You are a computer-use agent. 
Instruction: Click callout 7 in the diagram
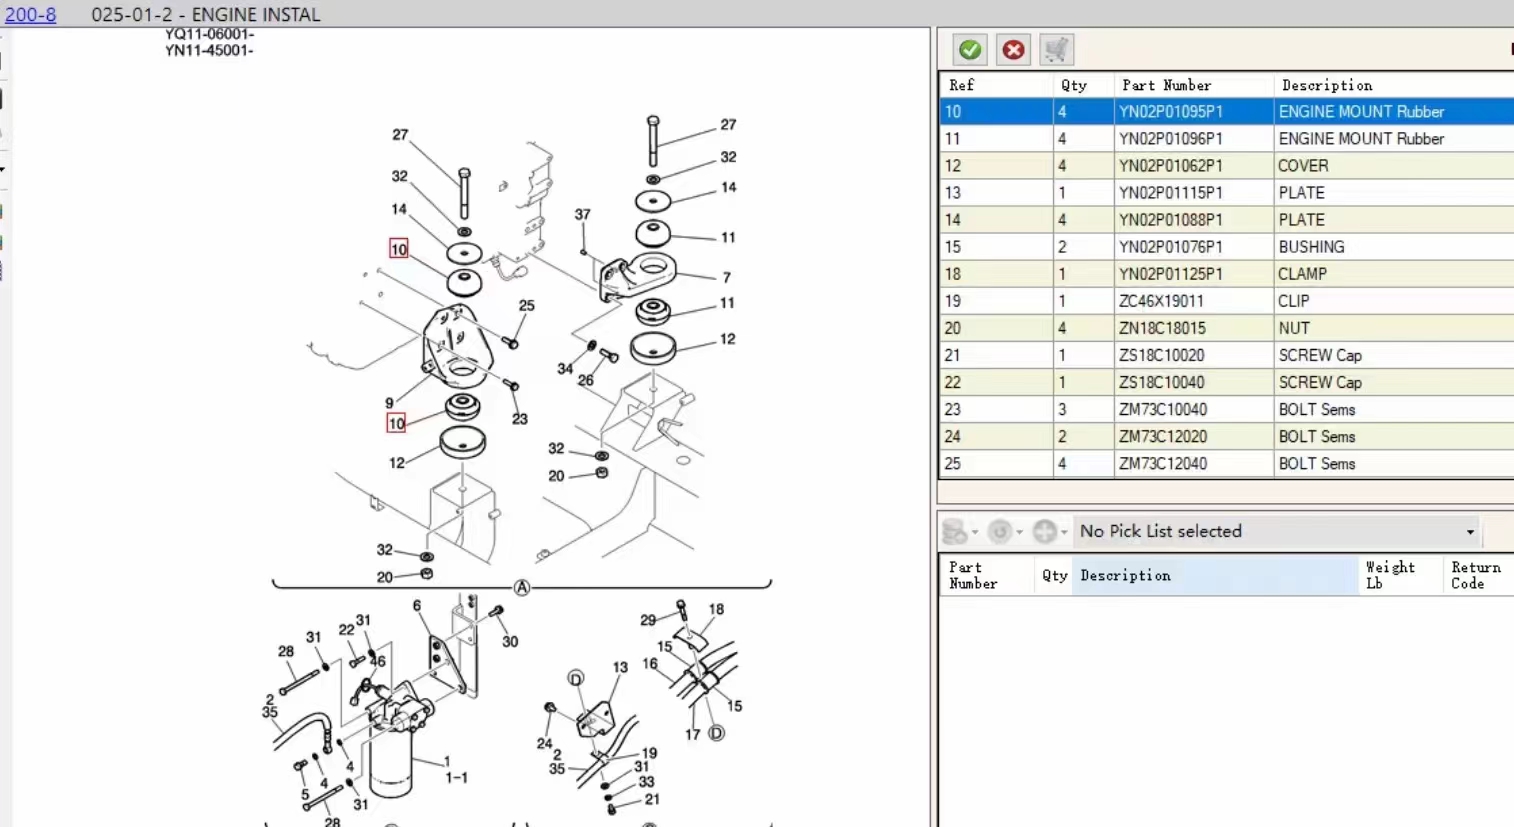pos(726,277)
